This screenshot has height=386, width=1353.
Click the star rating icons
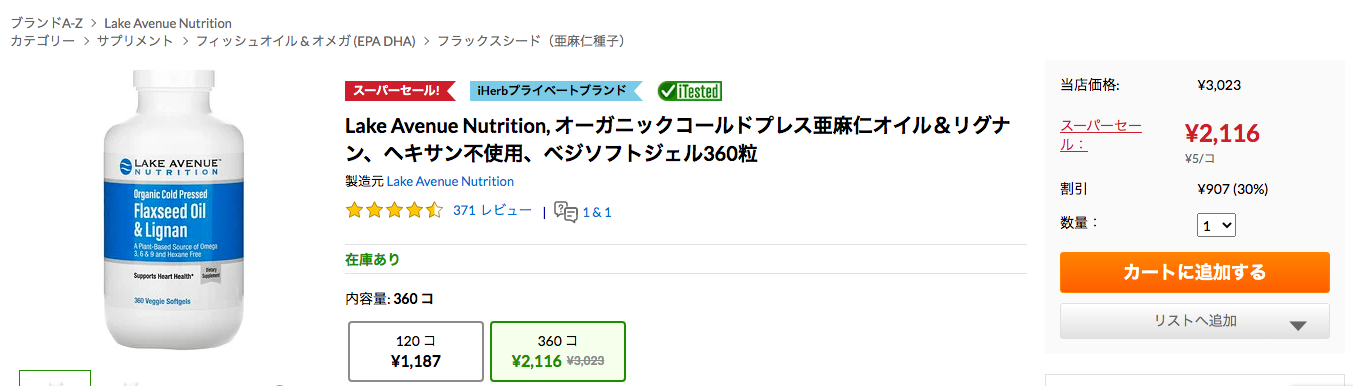point(394,211)
